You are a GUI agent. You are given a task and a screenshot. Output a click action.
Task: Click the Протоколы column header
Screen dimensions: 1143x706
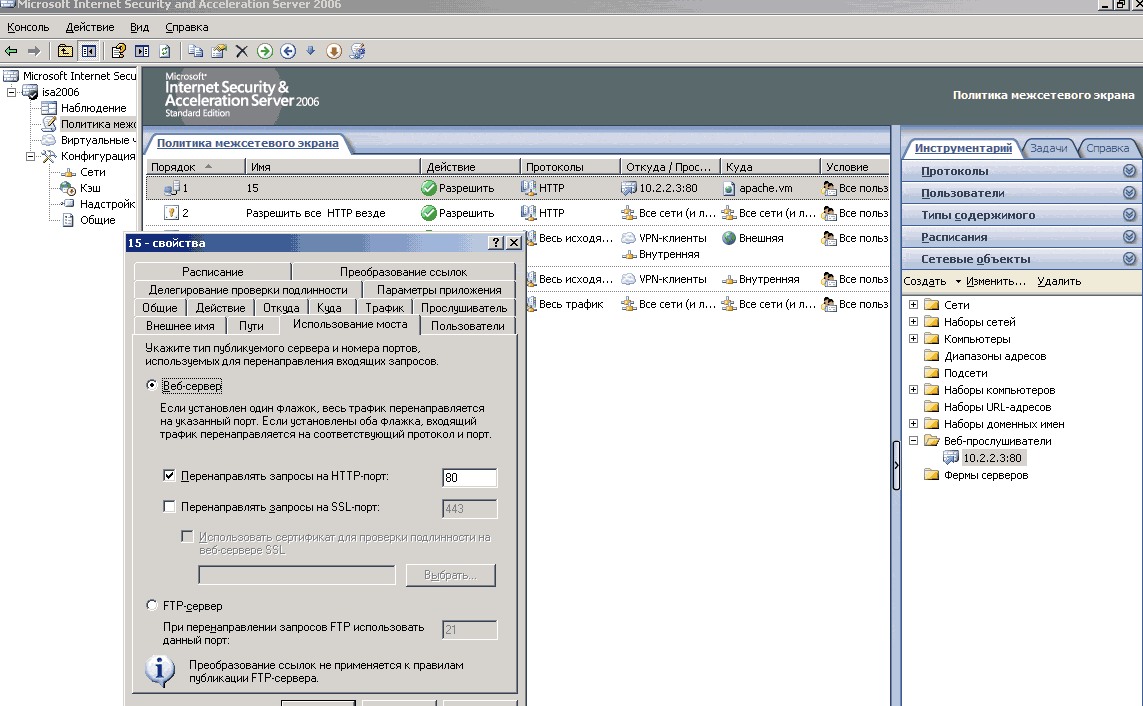(x=570, y=167)
